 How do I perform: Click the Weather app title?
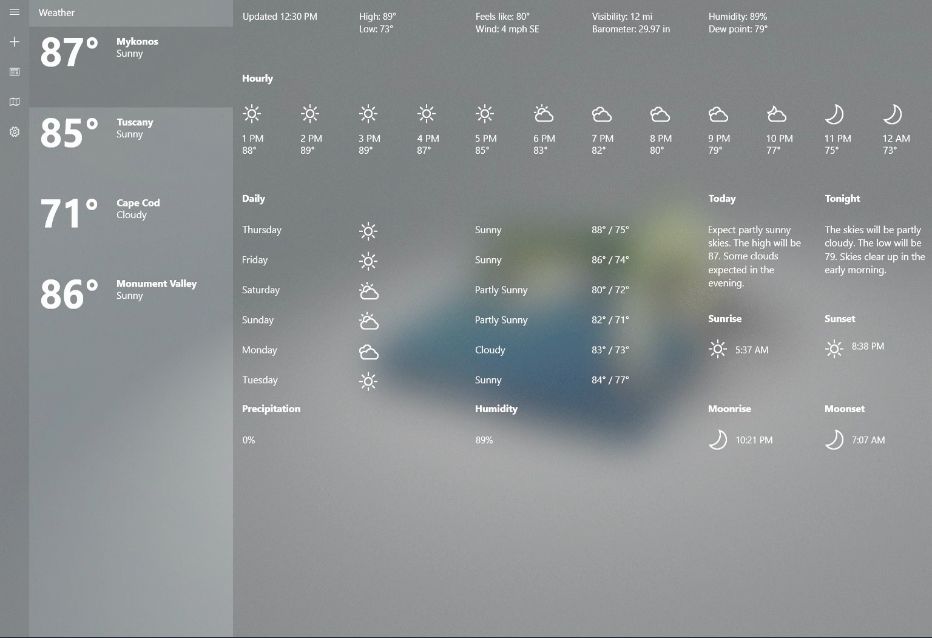pyautogui.click(x=56, y=12)
